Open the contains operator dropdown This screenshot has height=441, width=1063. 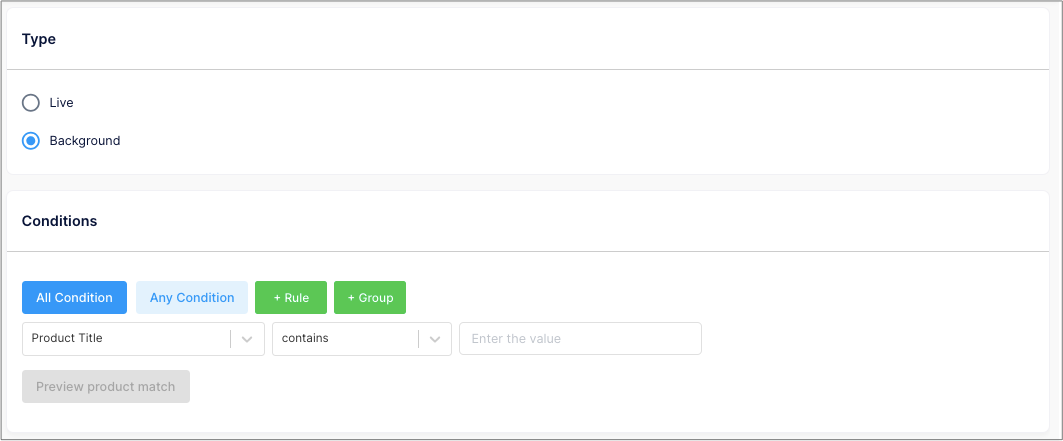point(362,338)
